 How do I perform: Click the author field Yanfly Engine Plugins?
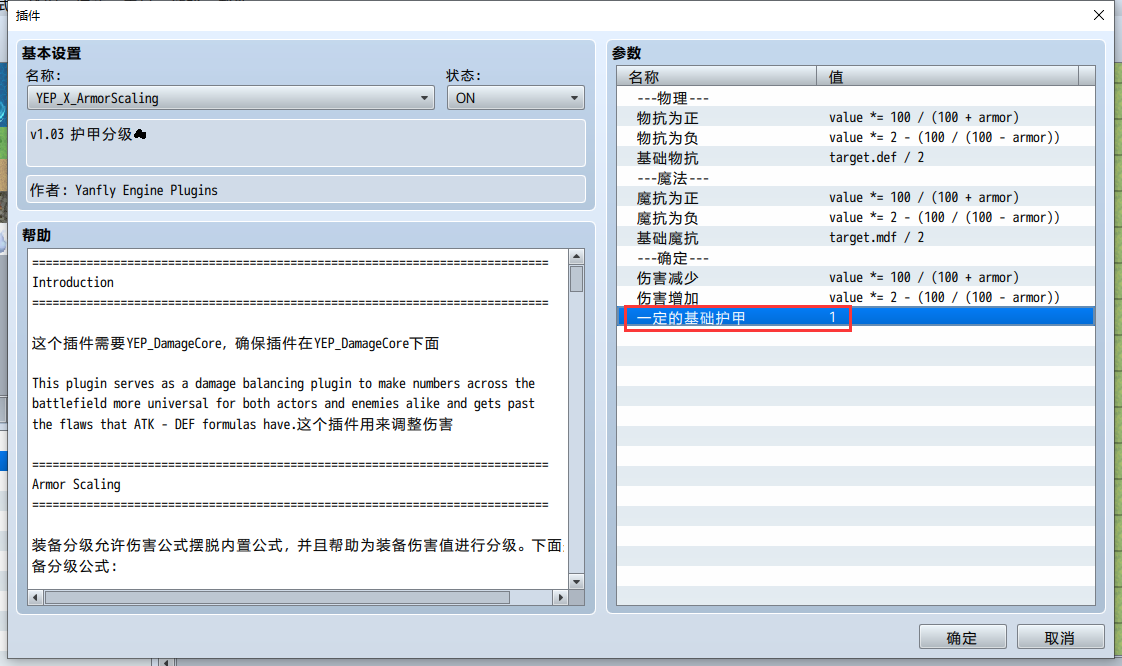coord(306,190)
